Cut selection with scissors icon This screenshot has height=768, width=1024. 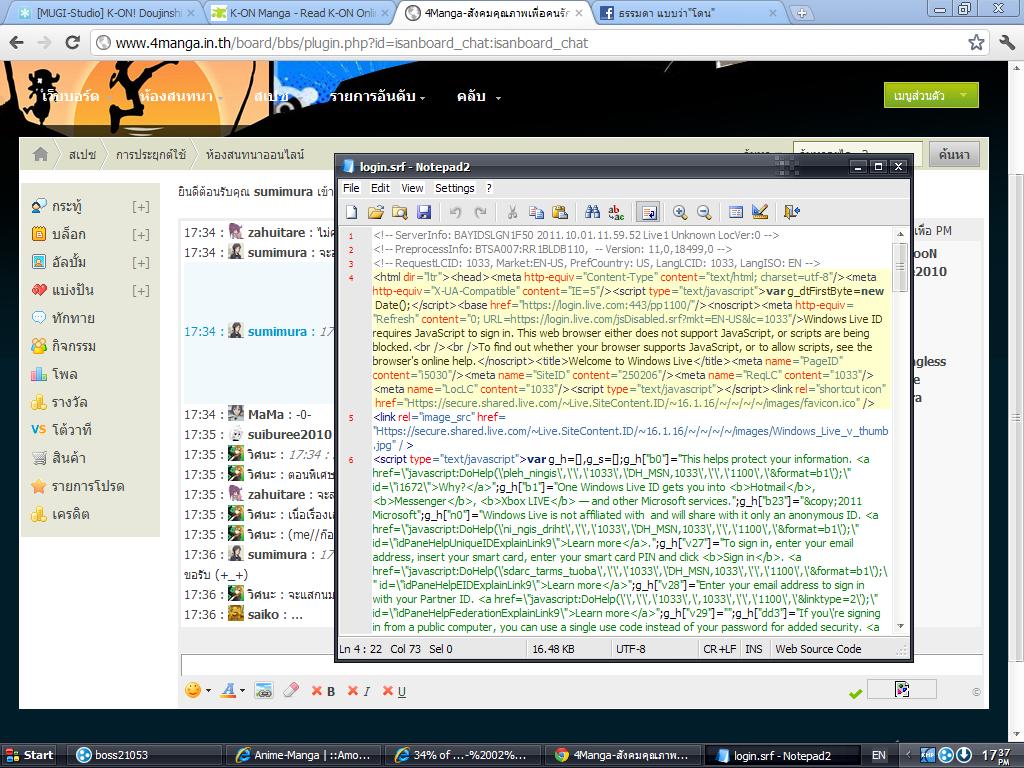(x=512, y=212)
